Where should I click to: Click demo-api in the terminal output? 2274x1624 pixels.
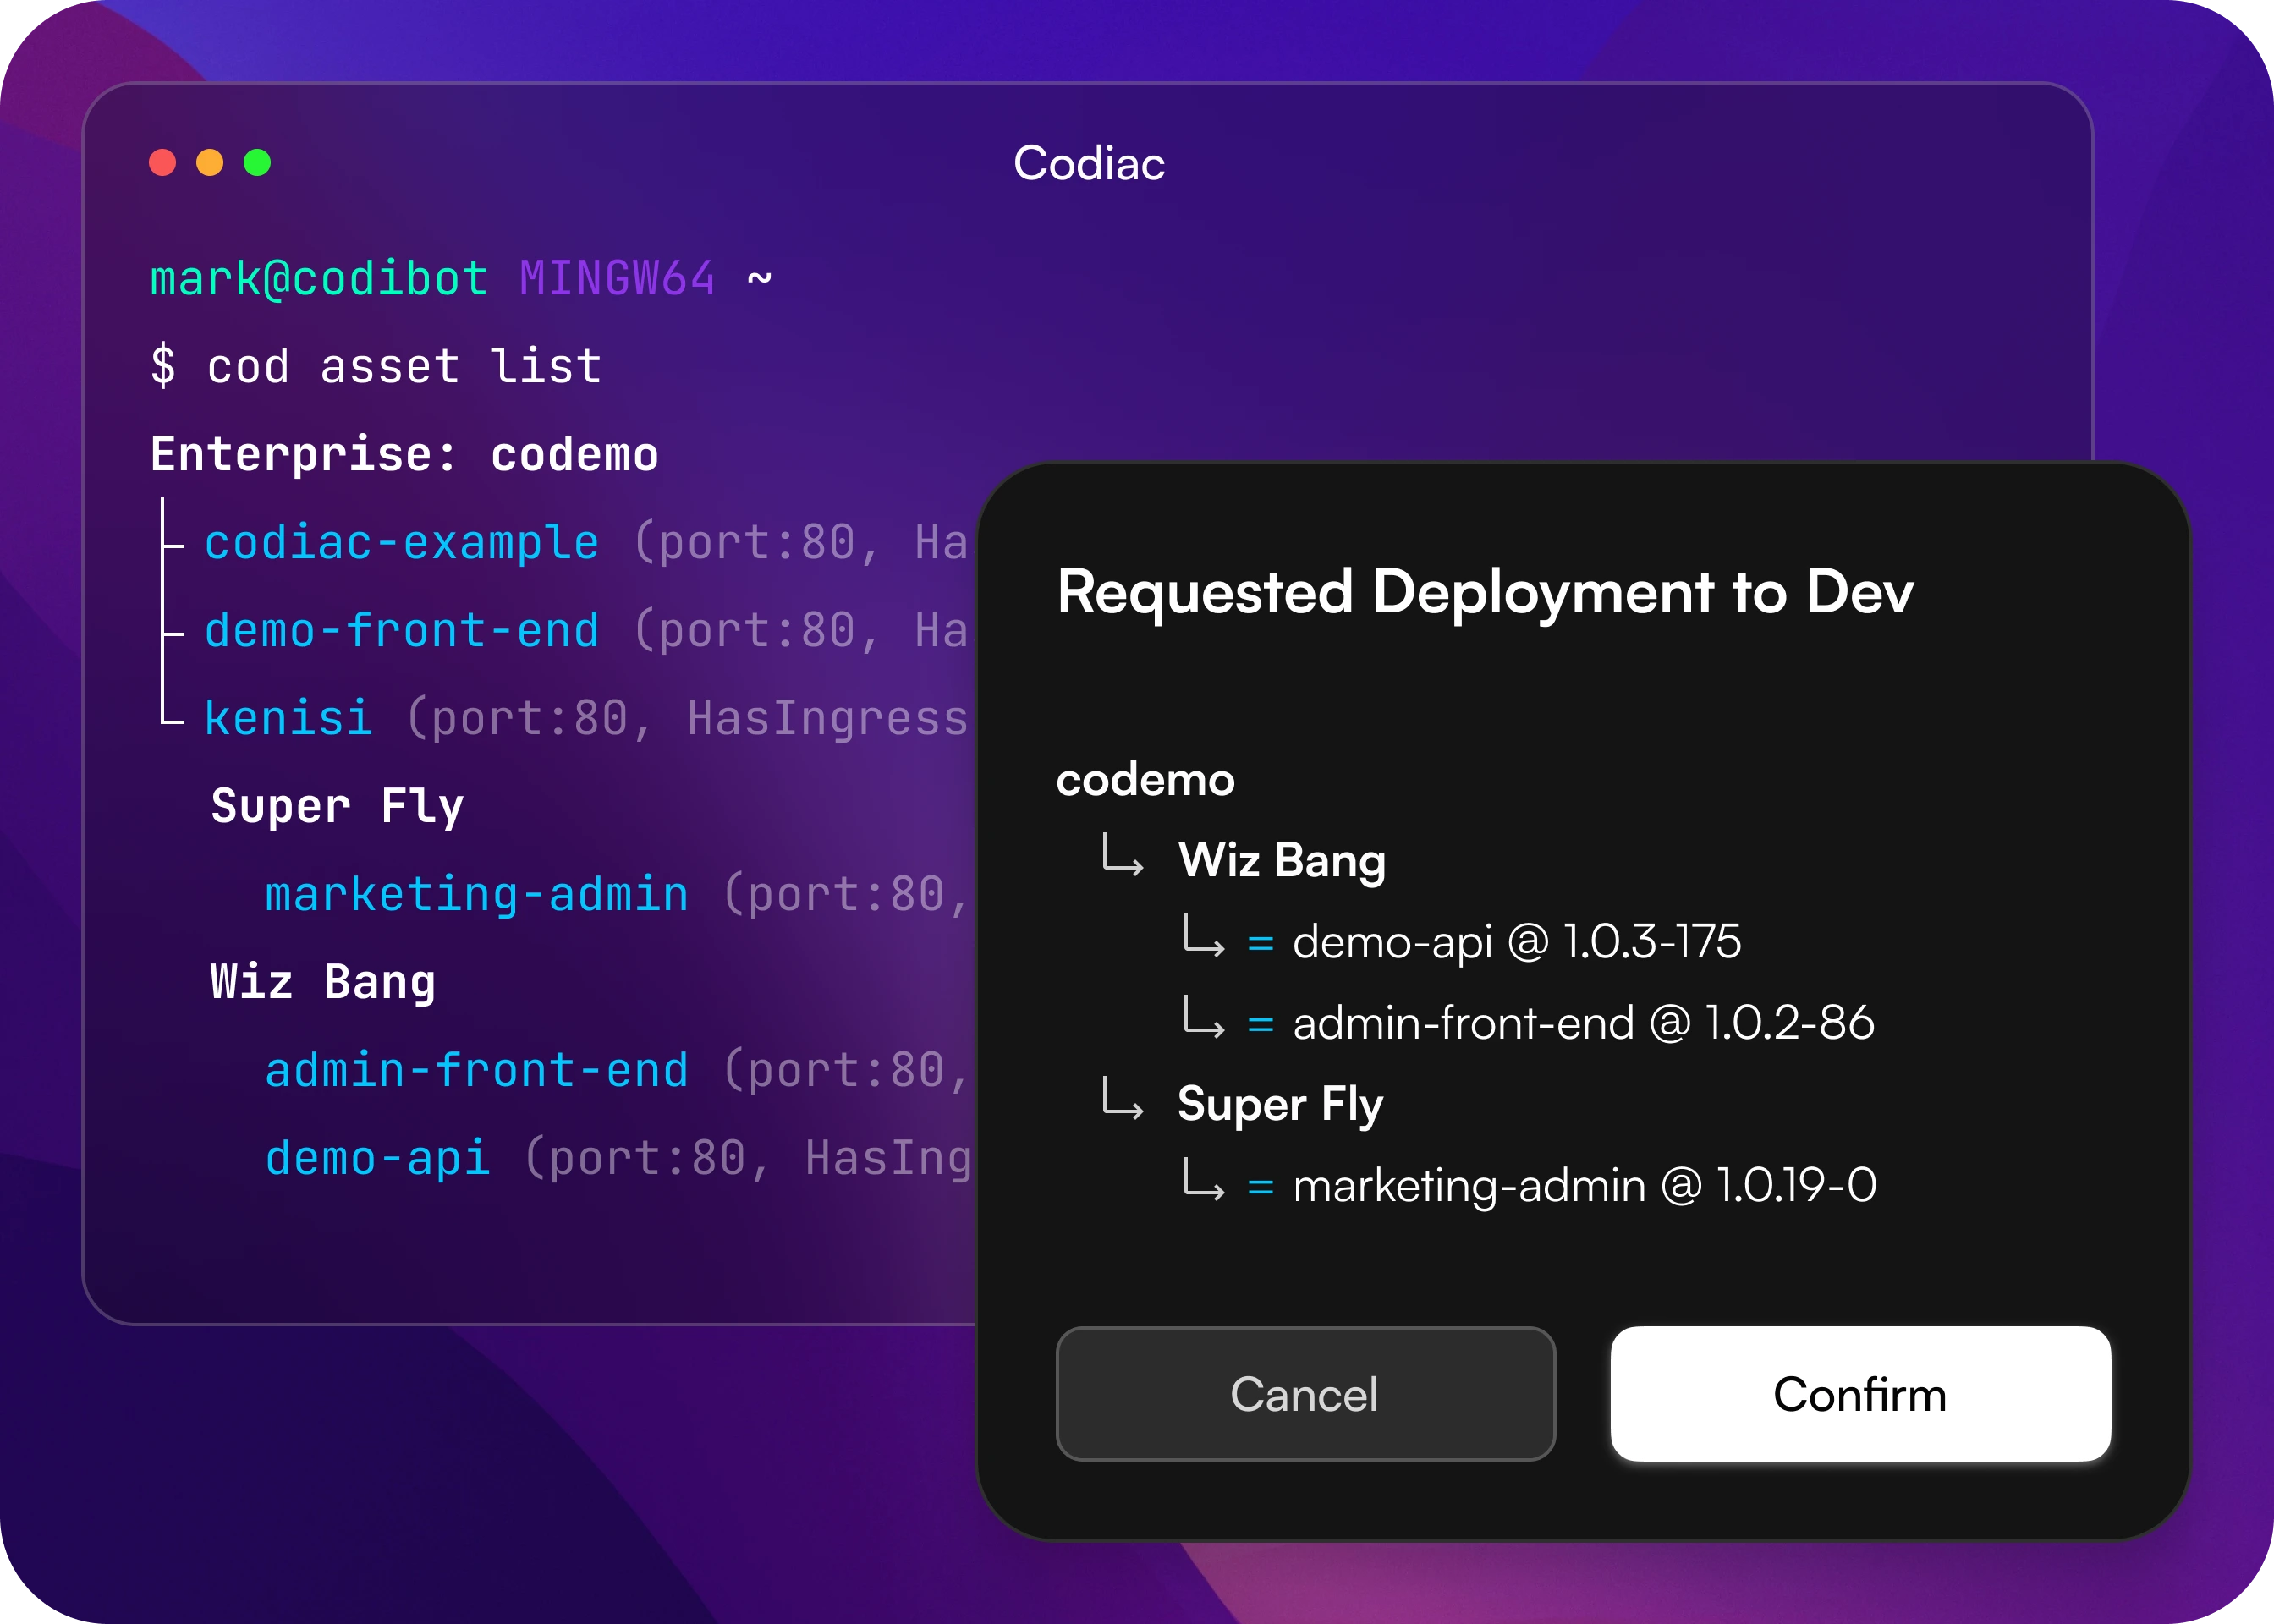tap(377, 1159)
